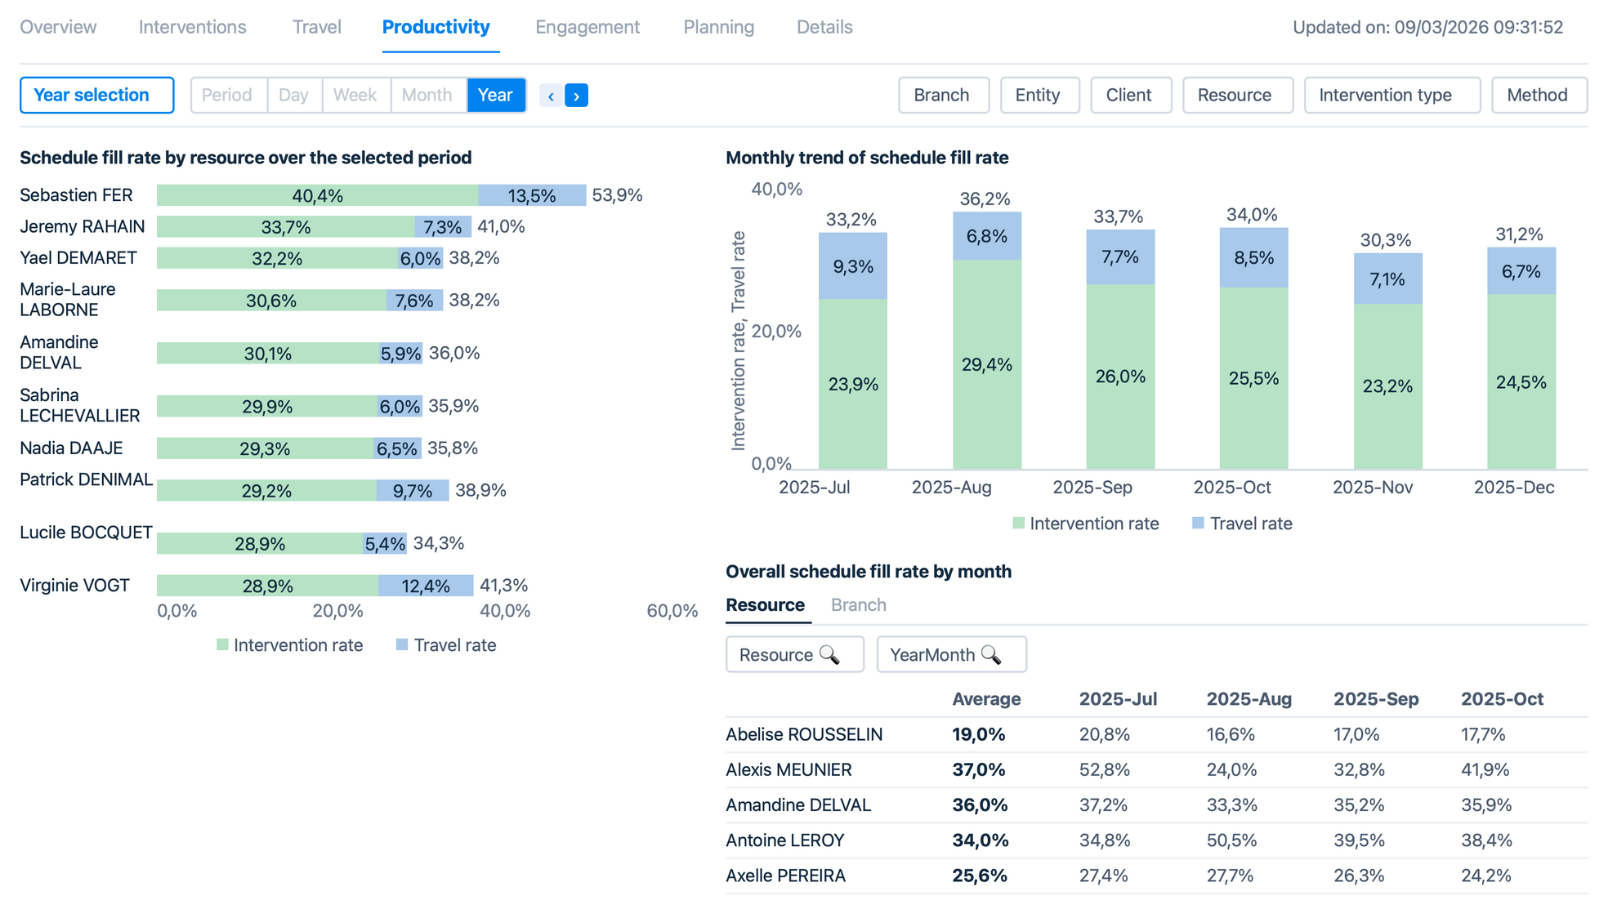Open the Branch filter
Screen dimensions: 1600x900
tap(943, 95)
